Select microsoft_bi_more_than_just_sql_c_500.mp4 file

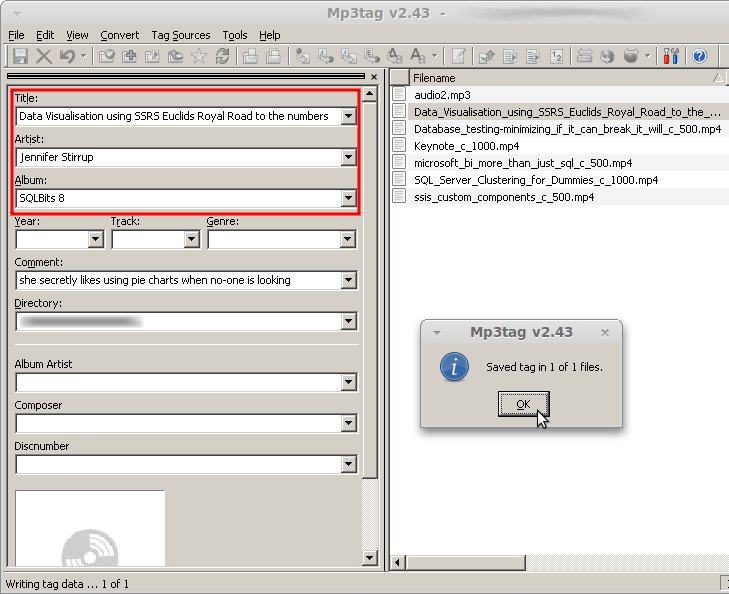(x=523, y=163)
